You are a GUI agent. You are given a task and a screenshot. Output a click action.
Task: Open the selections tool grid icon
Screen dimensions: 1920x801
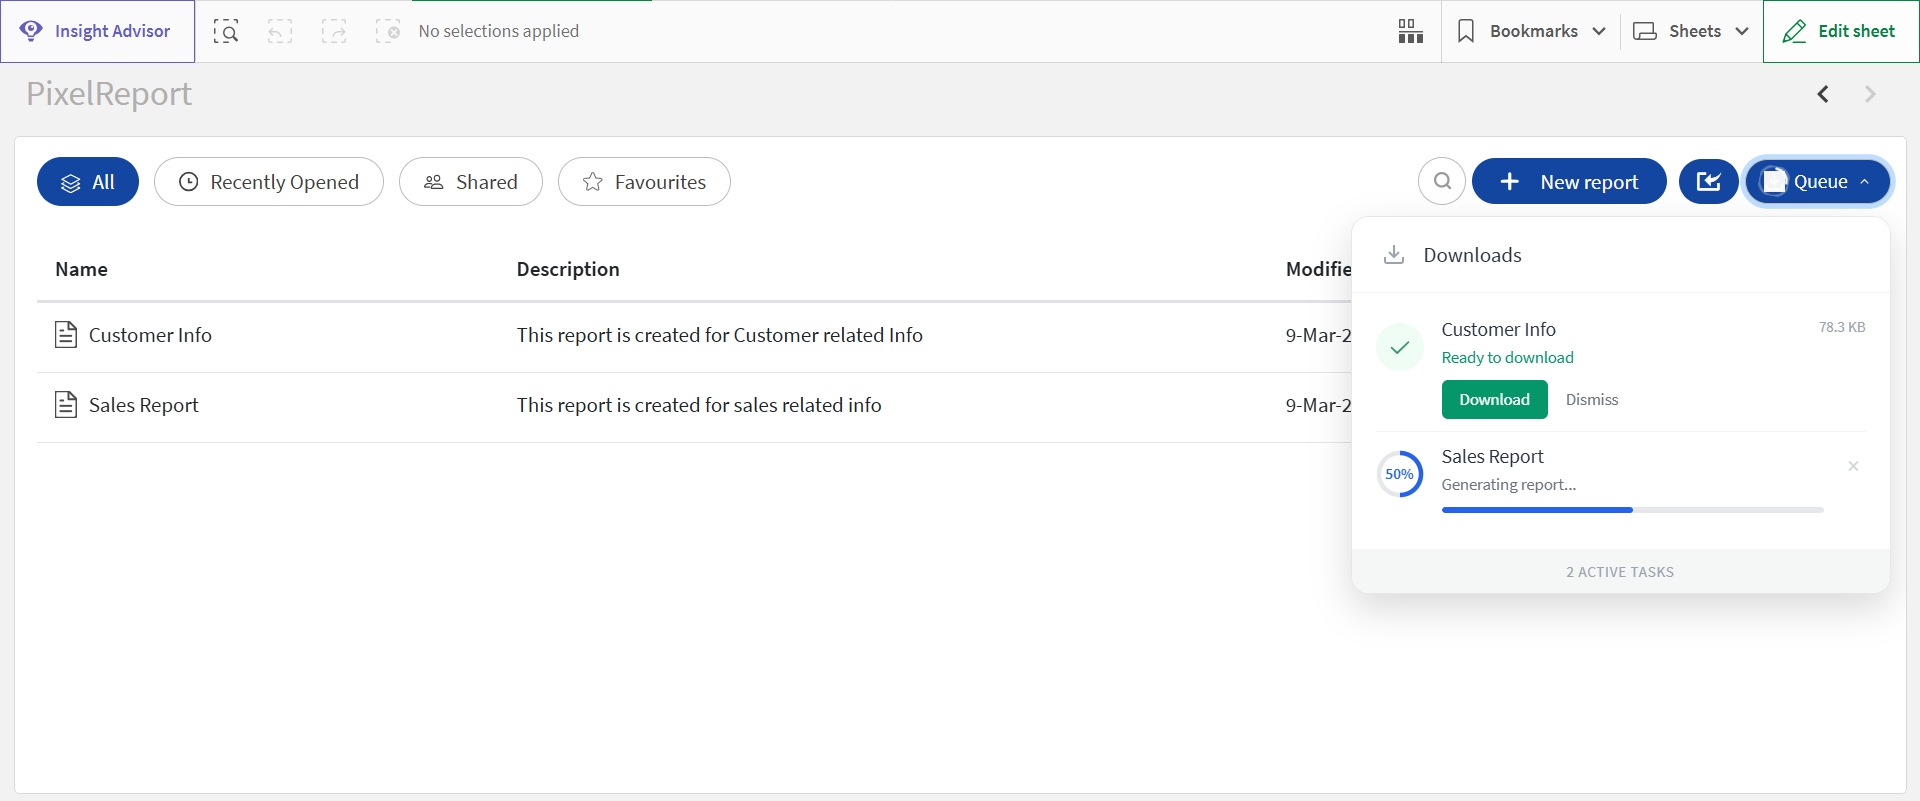pos(1410,32)
